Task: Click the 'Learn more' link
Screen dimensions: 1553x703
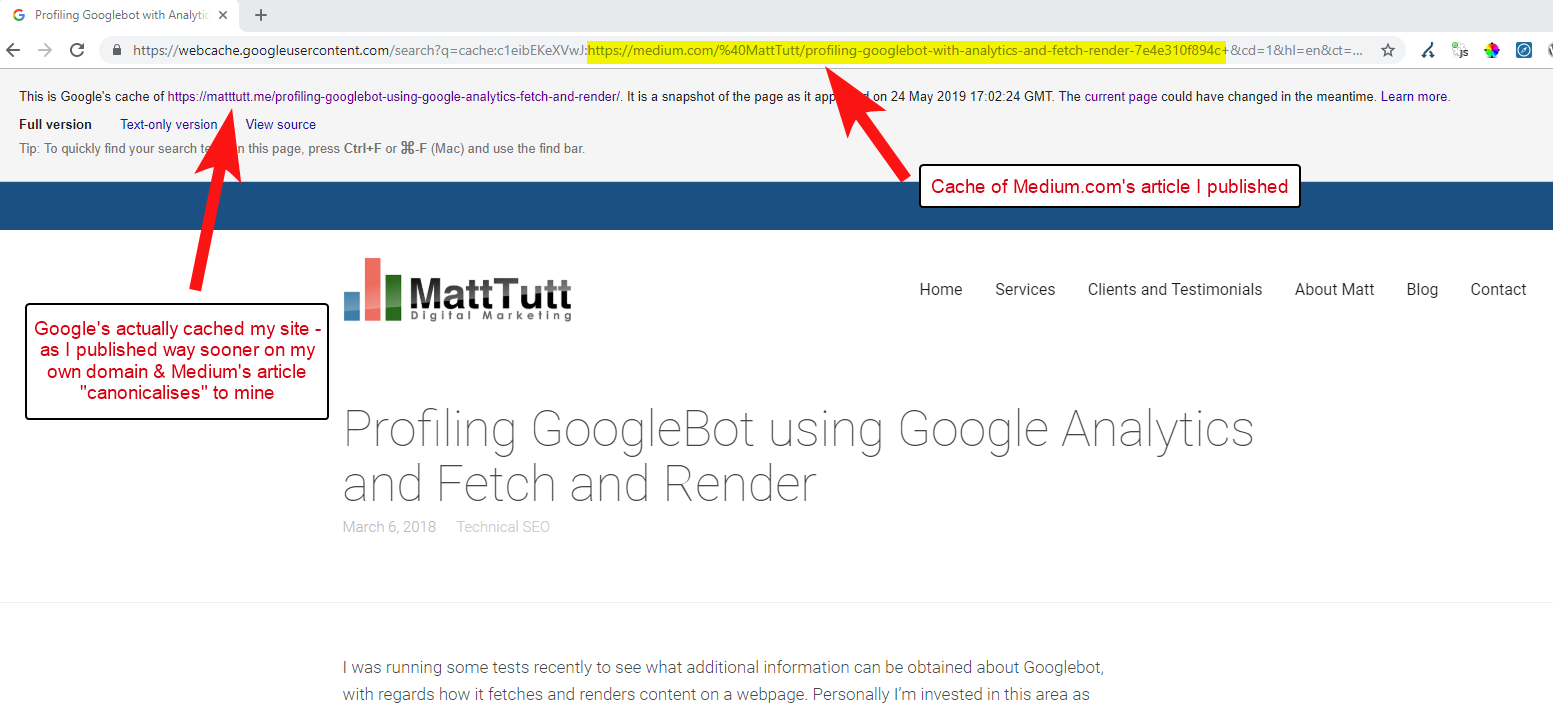Action: (x=1413, y=97)
